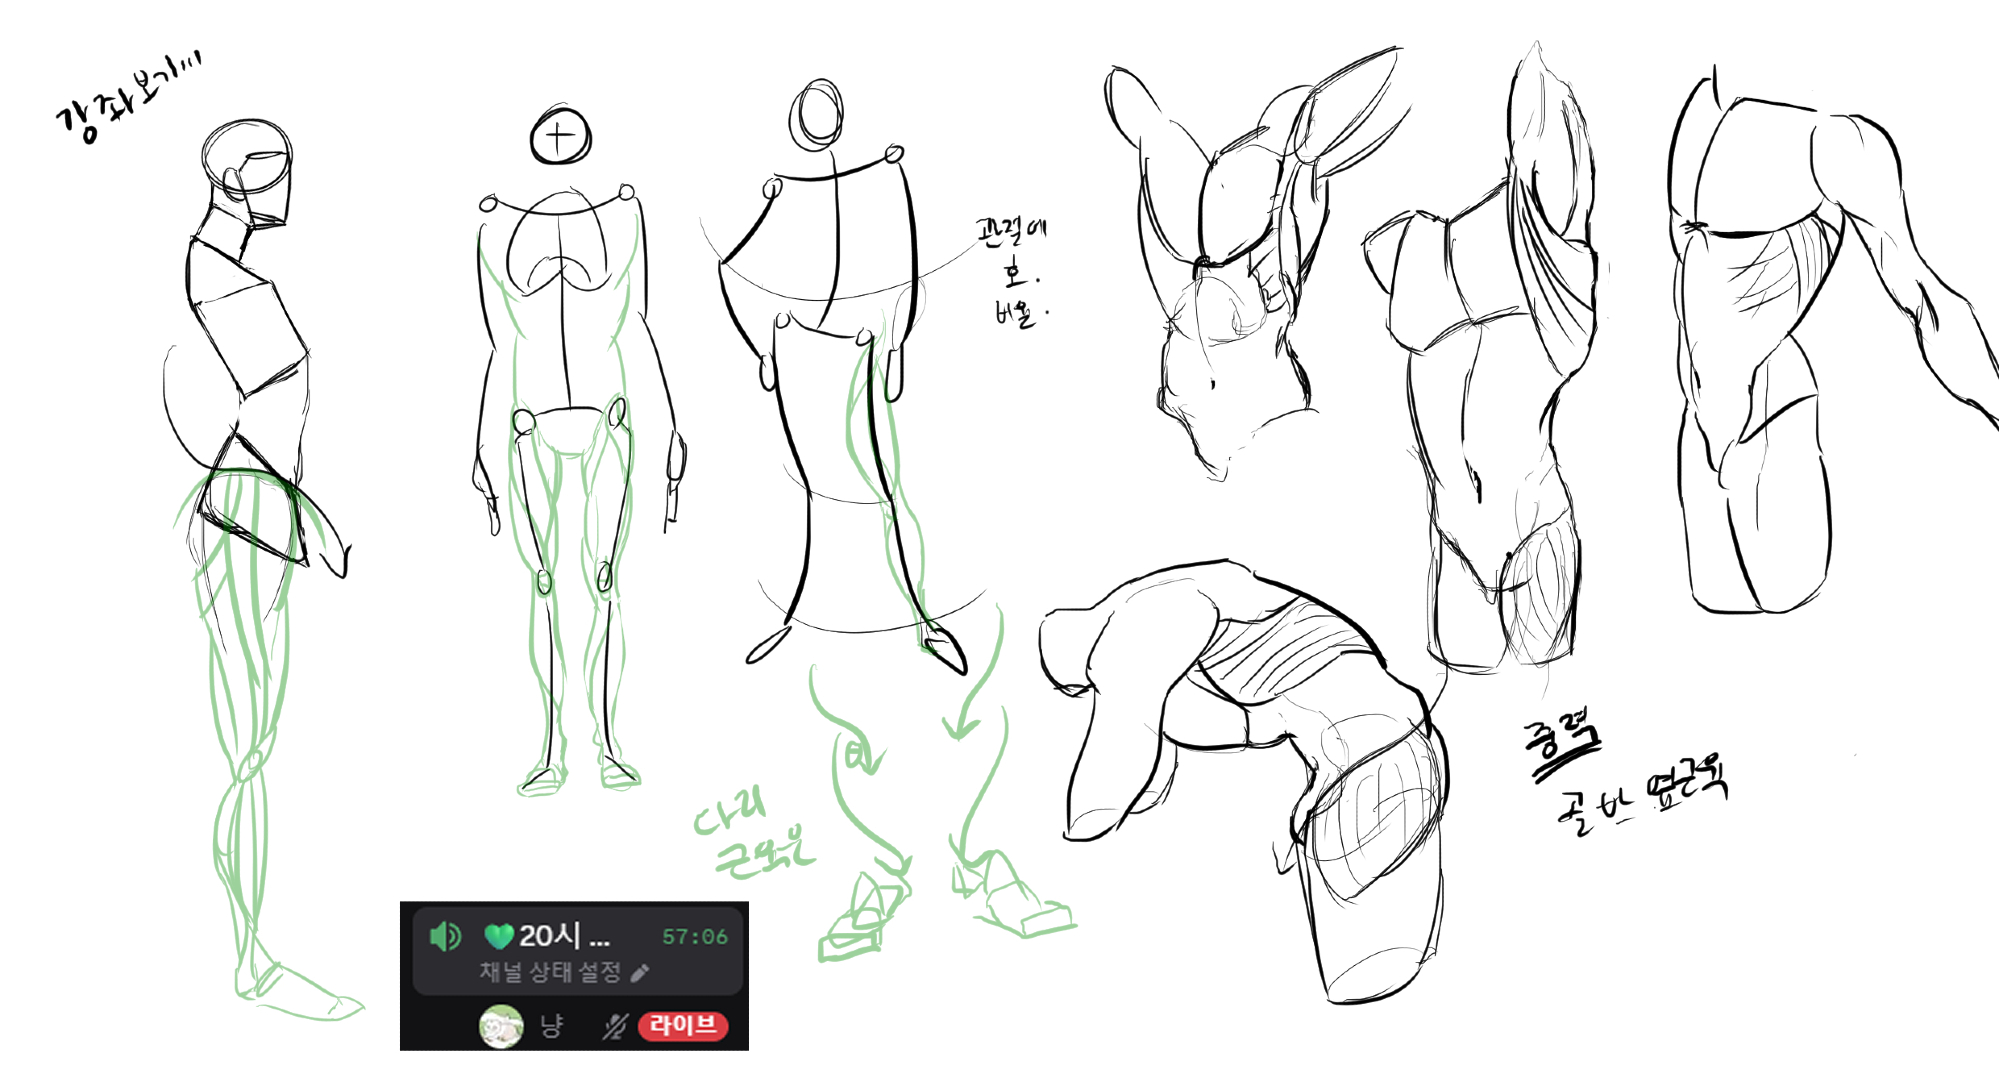Click the circle head with cross mark
The image size is (1999, 1074).
(560, 136)
